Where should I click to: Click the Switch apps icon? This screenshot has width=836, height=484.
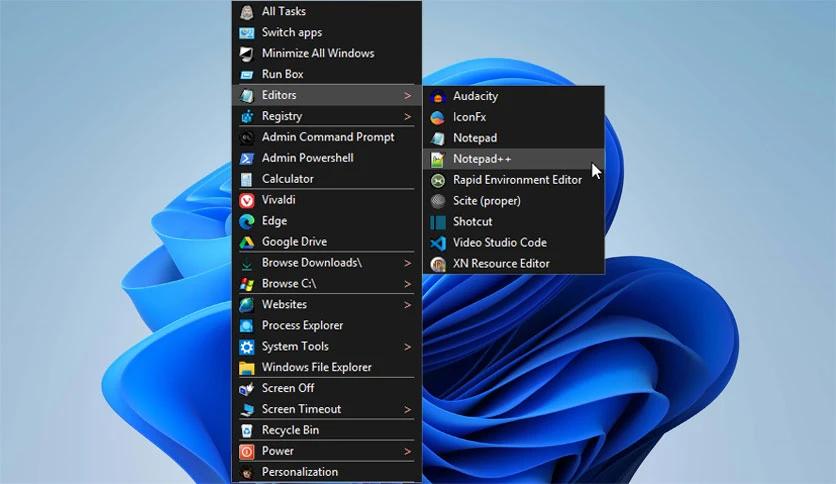click(x=246, y=33)
